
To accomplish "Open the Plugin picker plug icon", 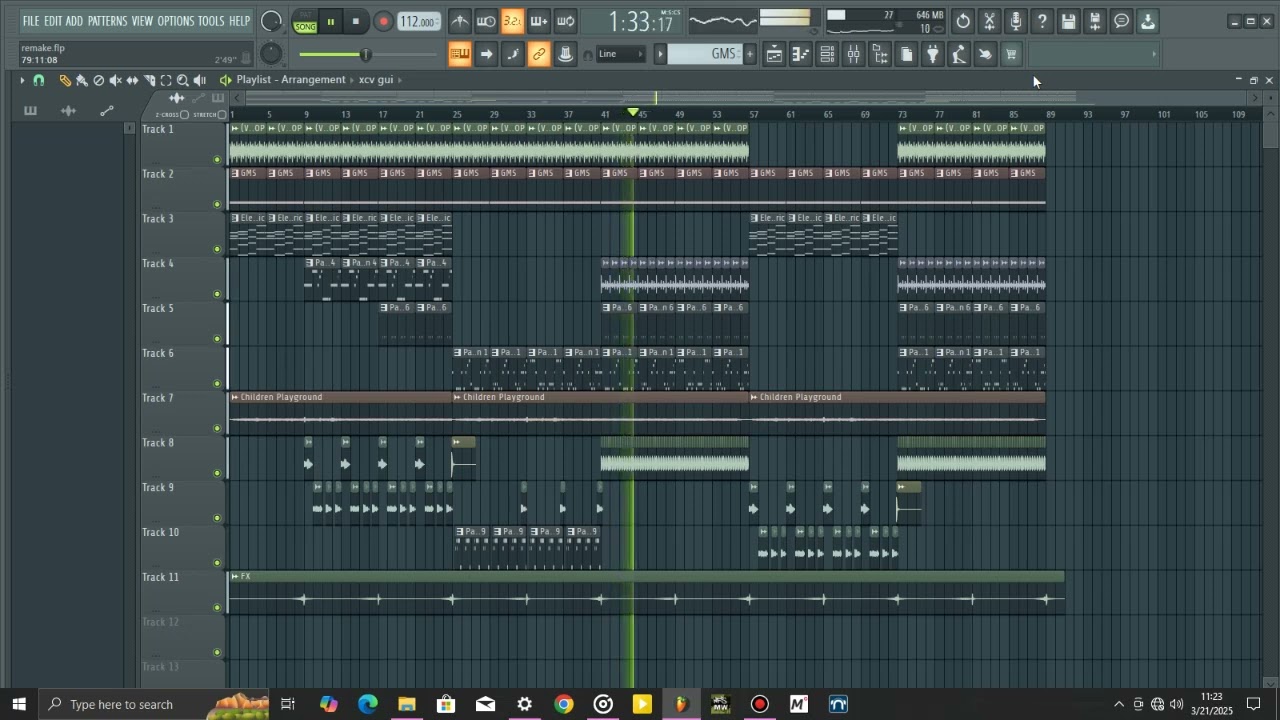I will click(x=932, y=55).
